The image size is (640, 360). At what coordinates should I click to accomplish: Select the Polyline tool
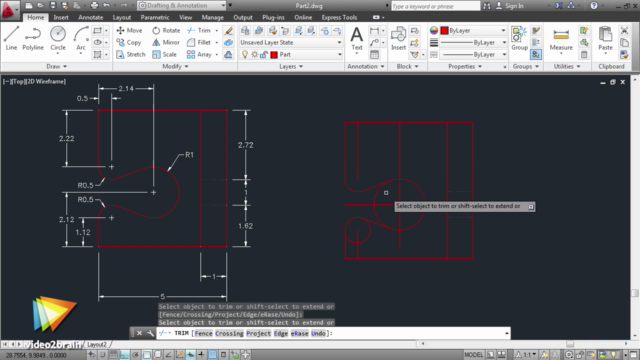tap(33, 38)
